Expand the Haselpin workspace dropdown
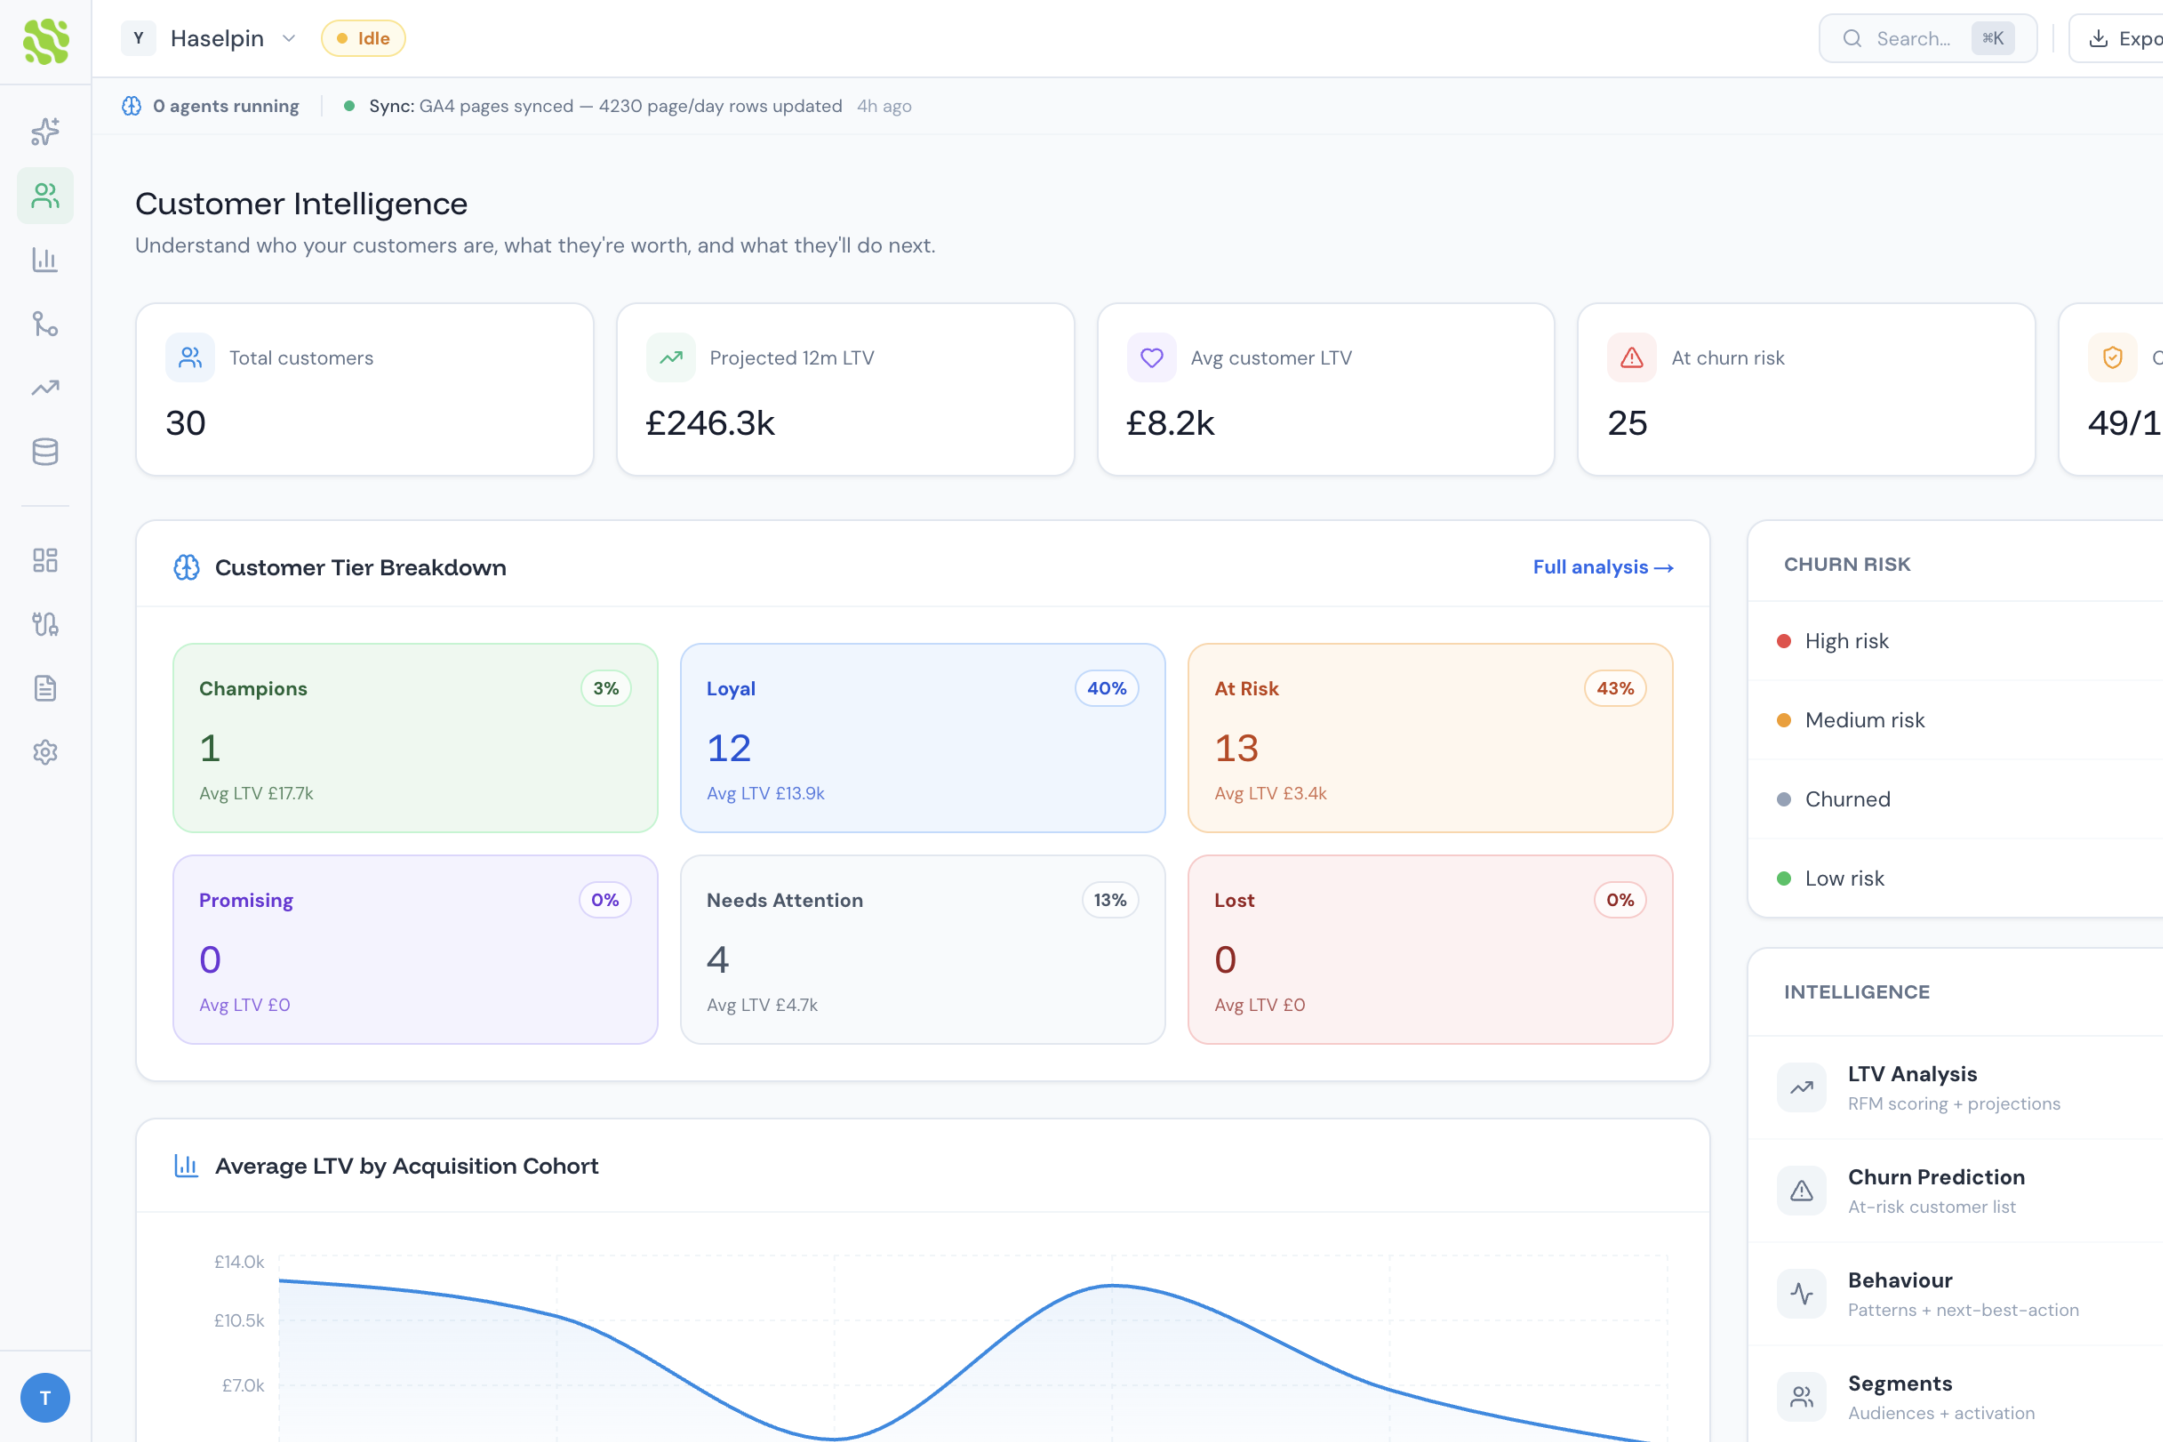Screen dimensions: 2163x1442 (217, 38)
